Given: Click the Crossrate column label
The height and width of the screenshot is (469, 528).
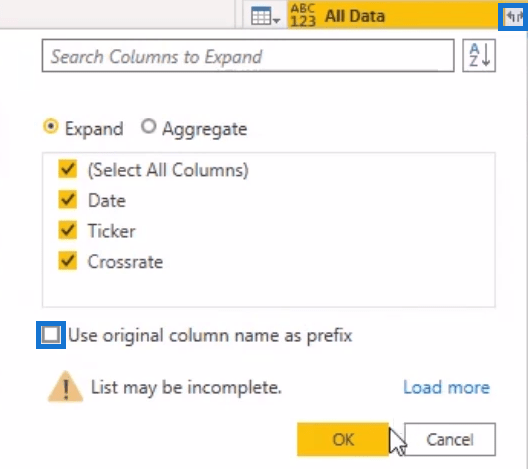Looking at the screenshot, I should pos(125,262).
